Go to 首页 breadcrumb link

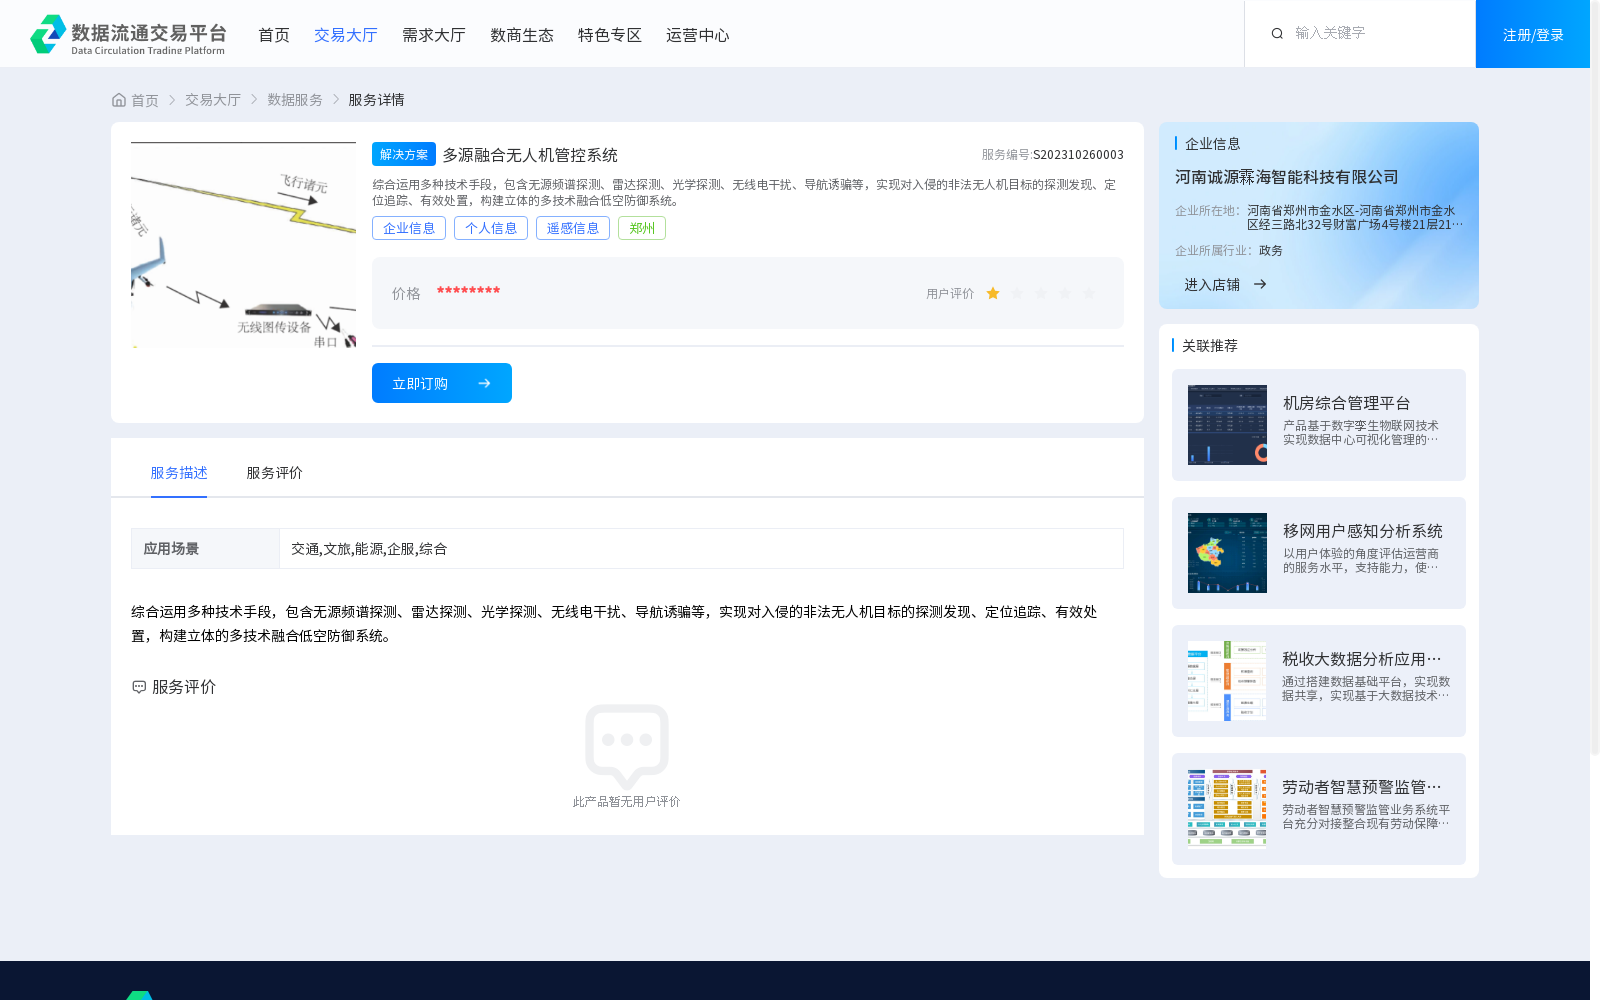click(145, 100)
